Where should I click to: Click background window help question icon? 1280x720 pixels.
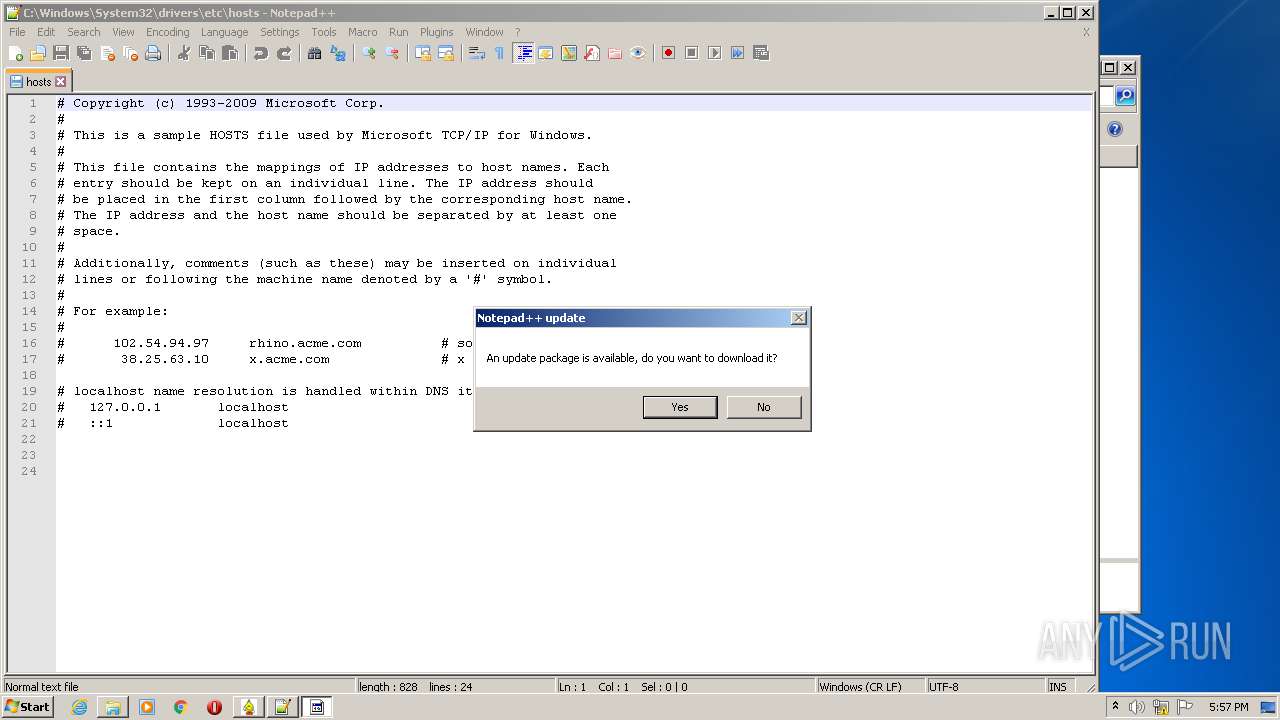[x=1116, y=129]
